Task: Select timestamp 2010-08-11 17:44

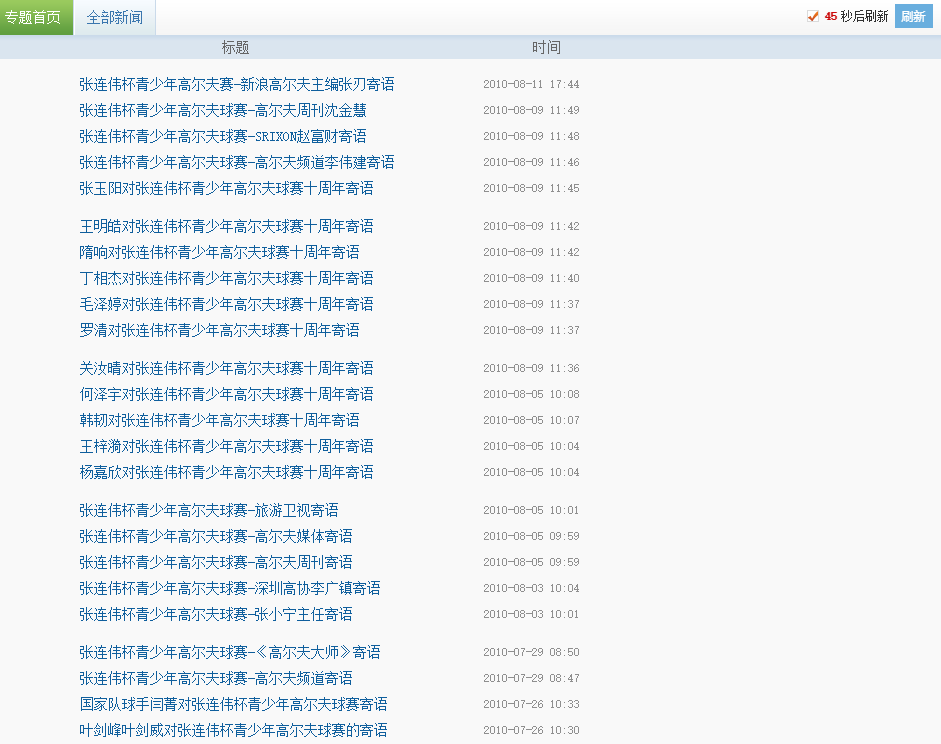Action: point(531,85)
